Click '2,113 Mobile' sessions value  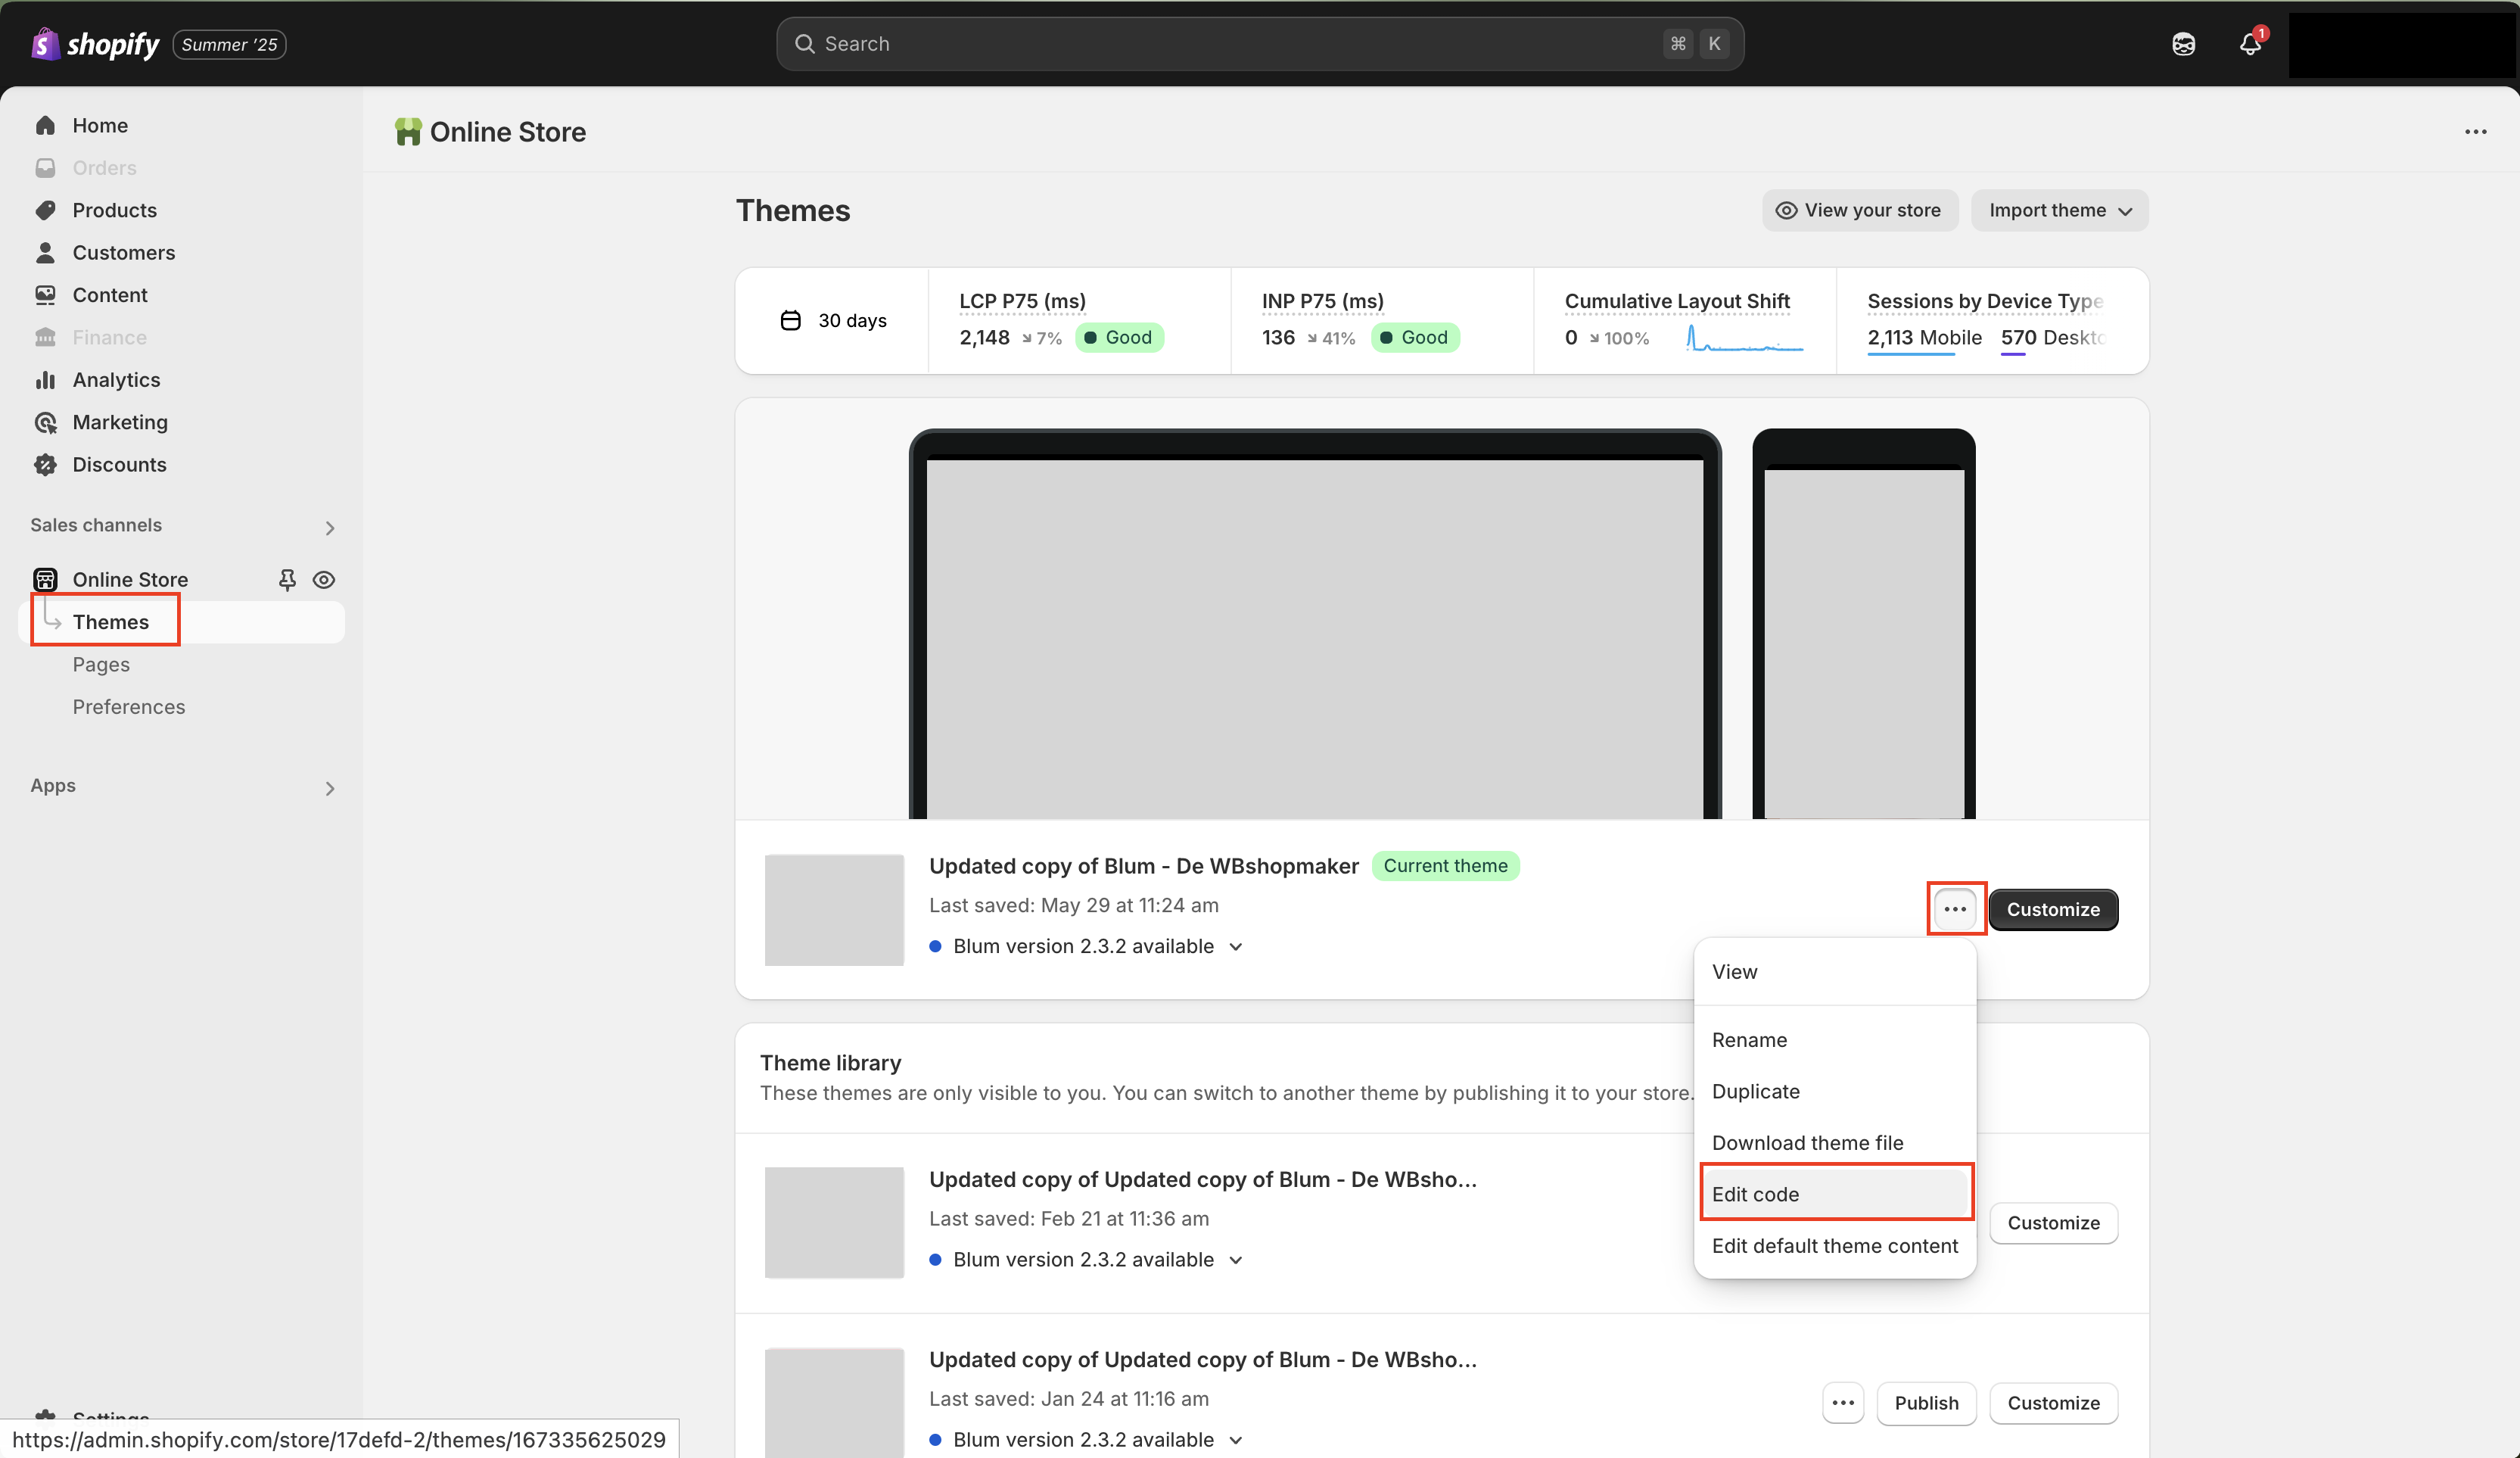1924,338
